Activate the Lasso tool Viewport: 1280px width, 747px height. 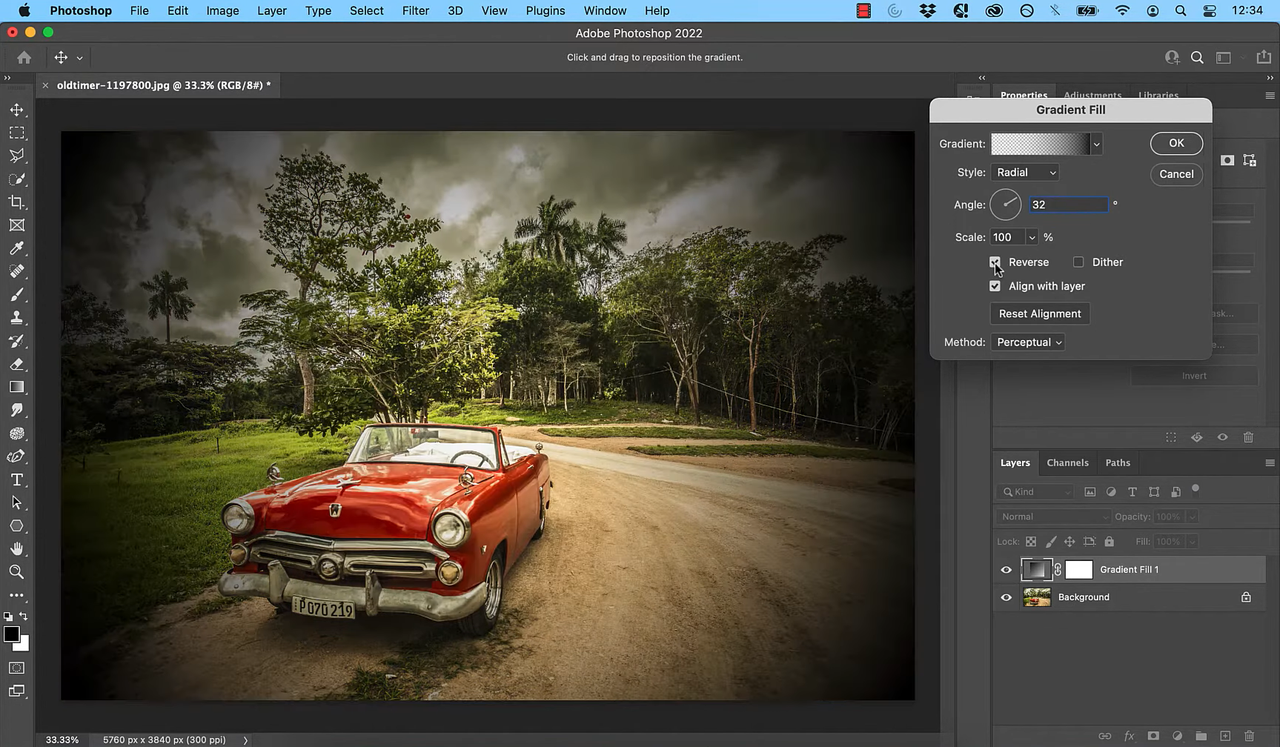(14, 155)
